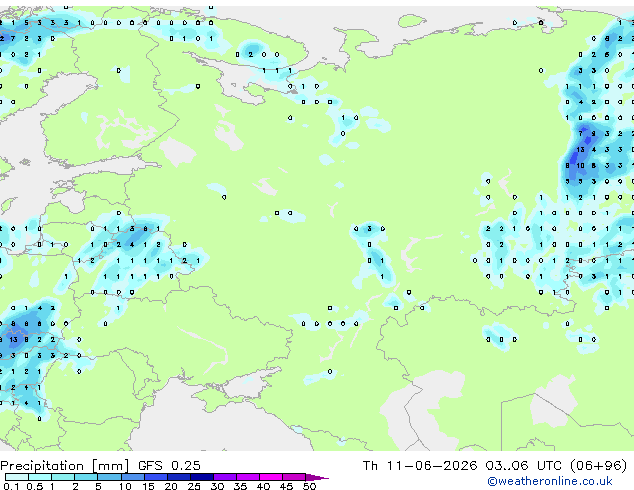Select the 45–50 mm legend color box
The width and height of the screenshot is (634, 490).
click(294, 477)
